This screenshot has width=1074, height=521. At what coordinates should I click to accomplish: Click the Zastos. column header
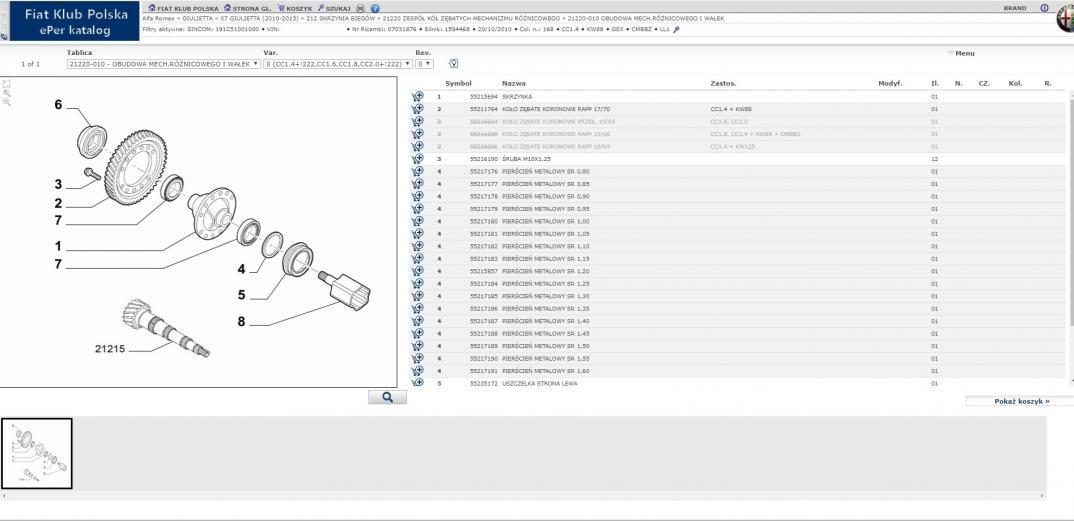pyautogui.click(x=723, y=84)
